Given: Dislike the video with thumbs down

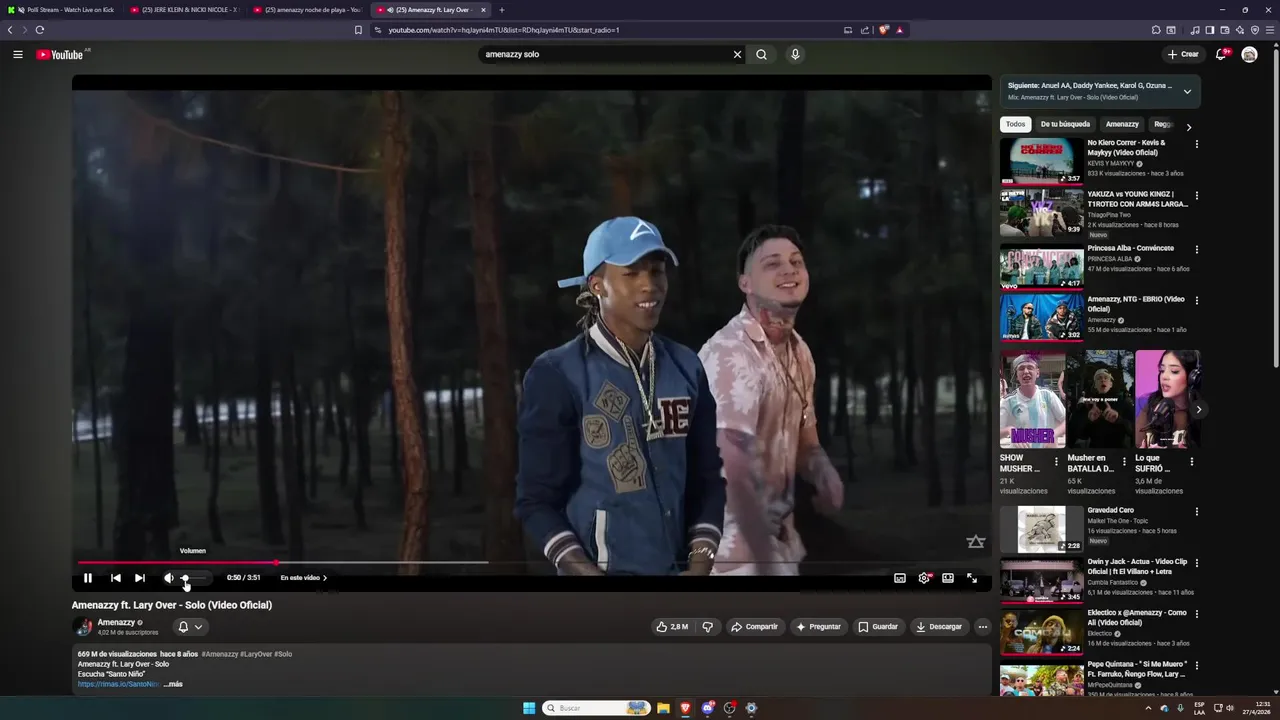Looking at the screenshot, I should click(708, 627).
